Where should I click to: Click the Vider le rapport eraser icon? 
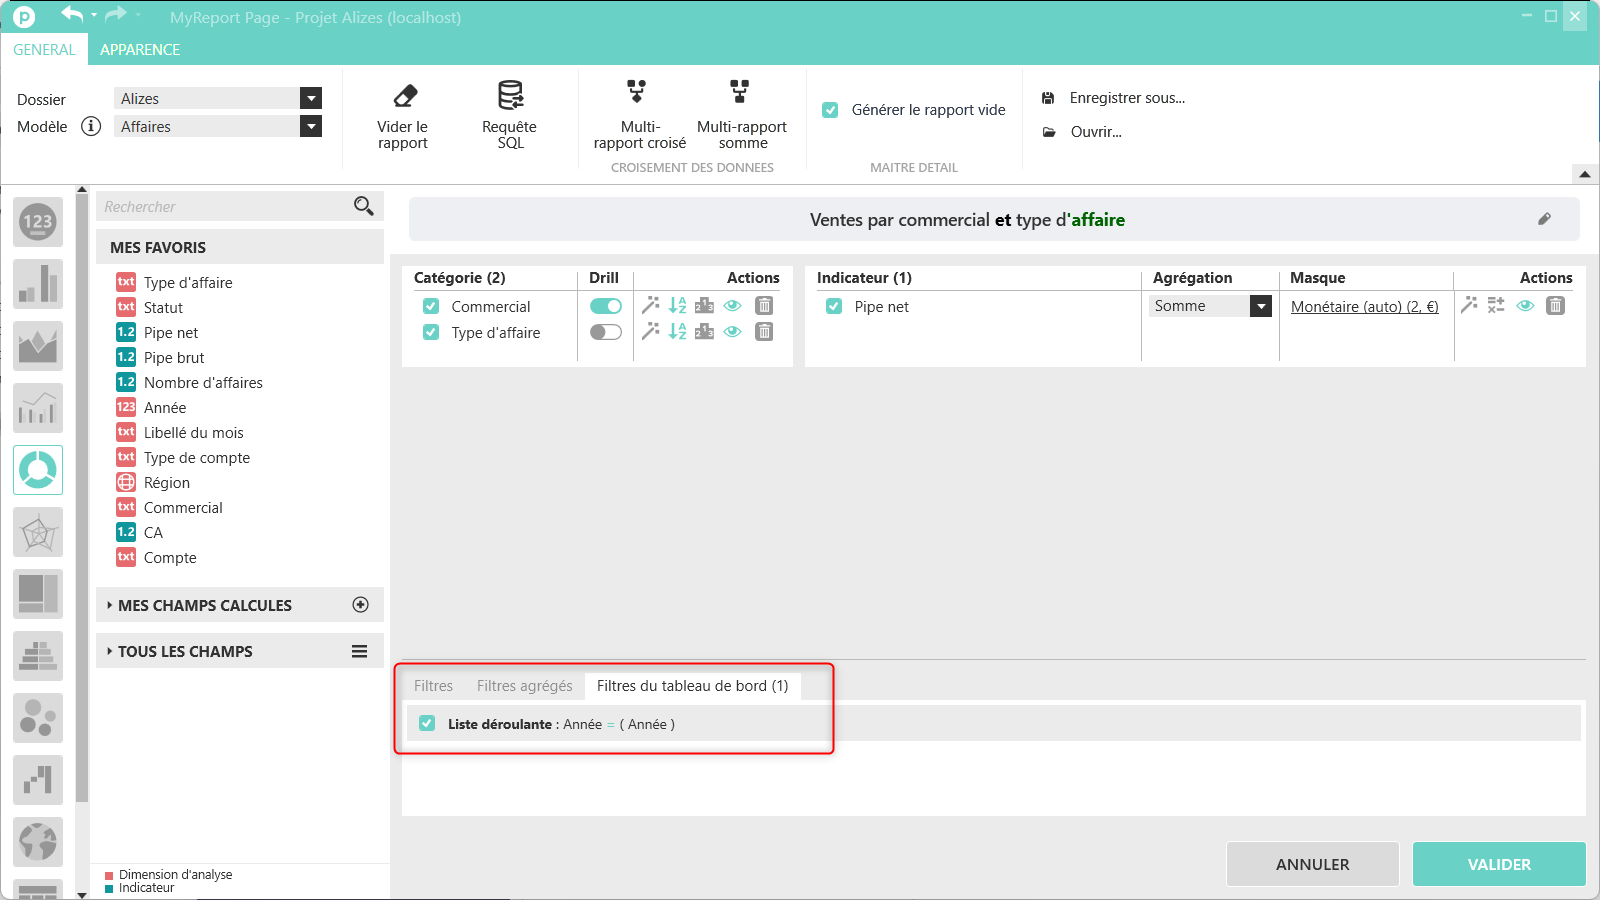tap(405, 96)
